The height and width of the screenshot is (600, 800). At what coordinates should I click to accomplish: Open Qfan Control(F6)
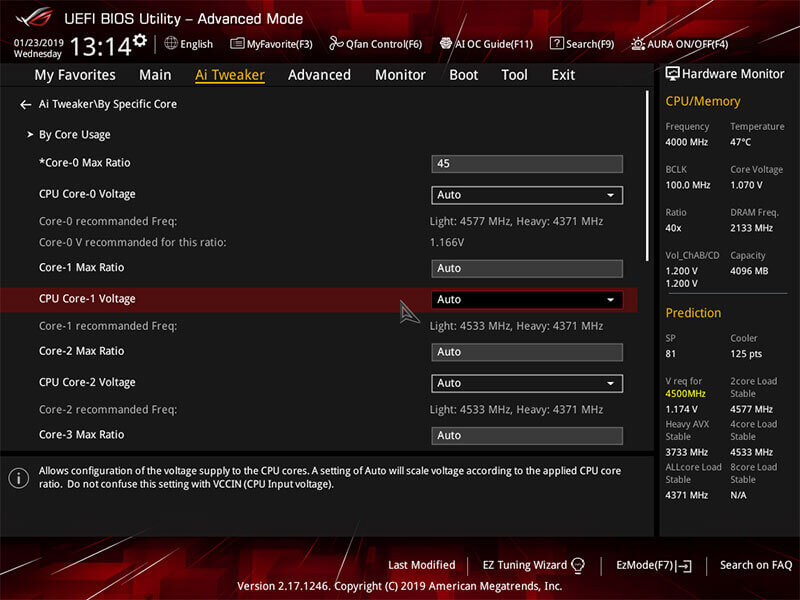[376, 44]
